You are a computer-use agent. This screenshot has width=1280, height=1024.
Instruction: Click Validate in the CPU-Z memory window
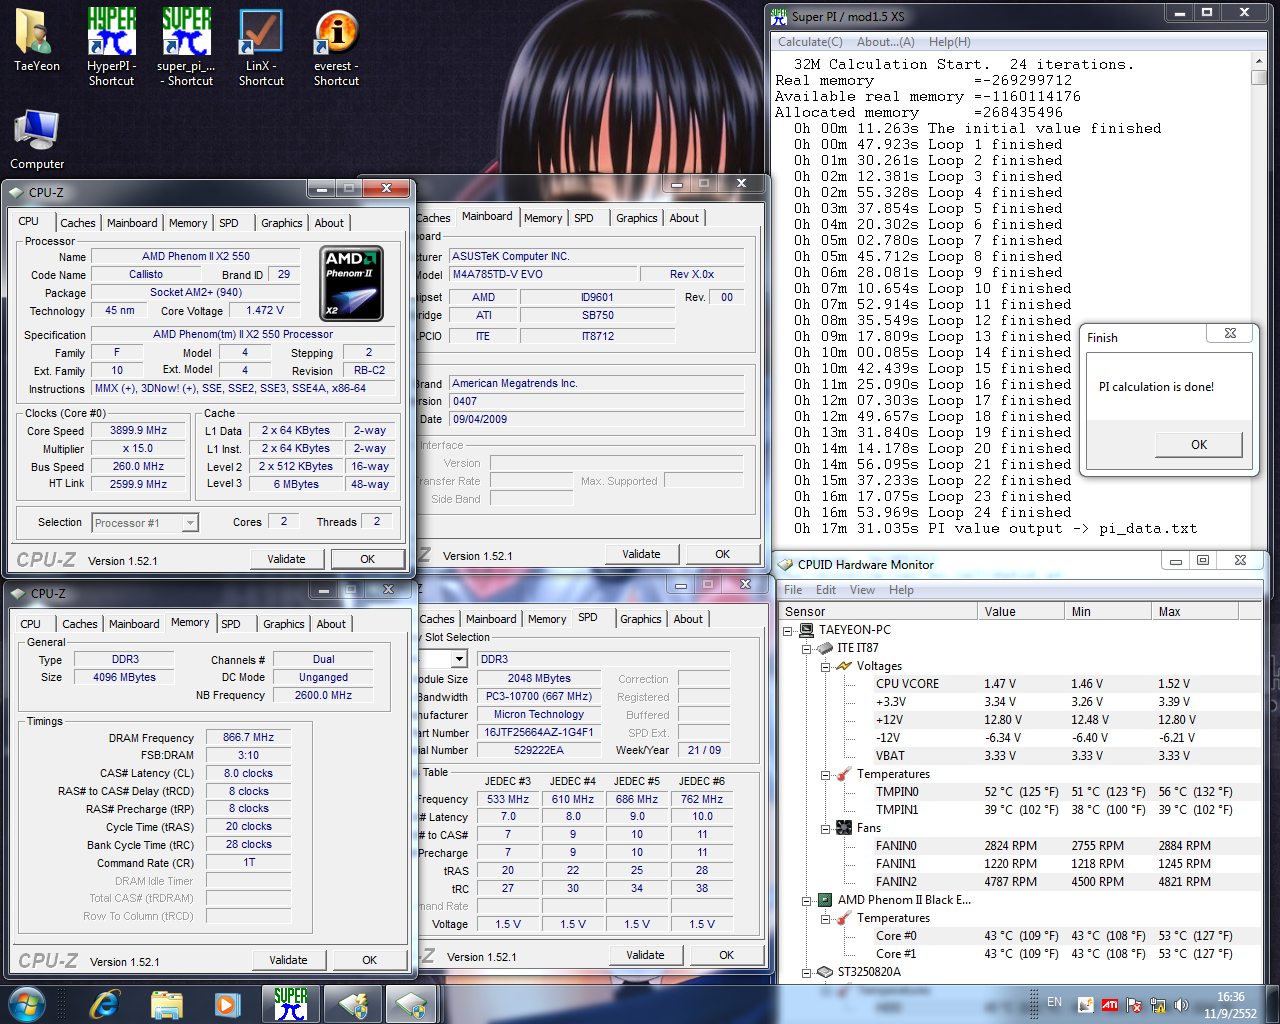coord(288,960)
